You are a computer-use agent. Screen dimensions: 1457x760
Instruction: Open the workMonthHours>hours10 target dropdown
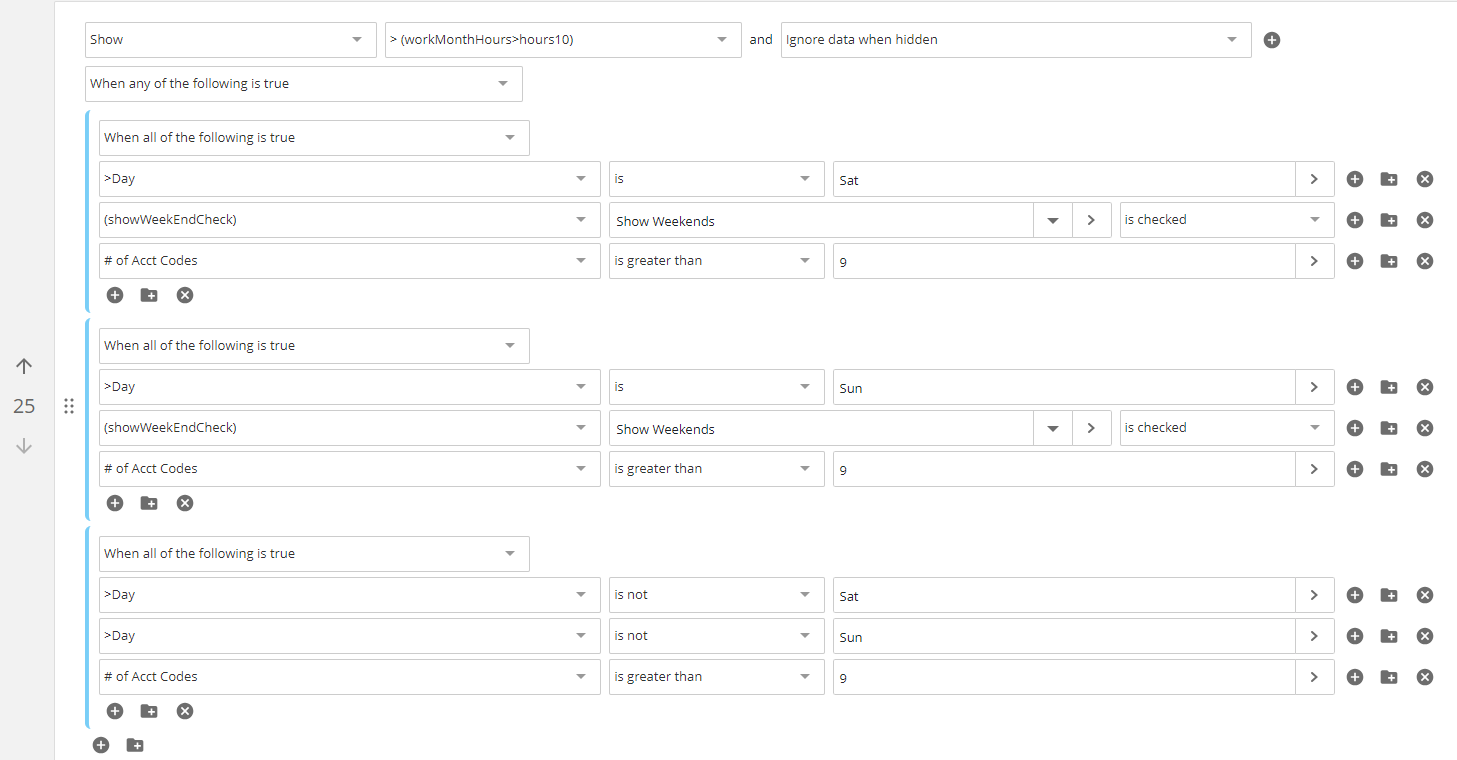562,40
